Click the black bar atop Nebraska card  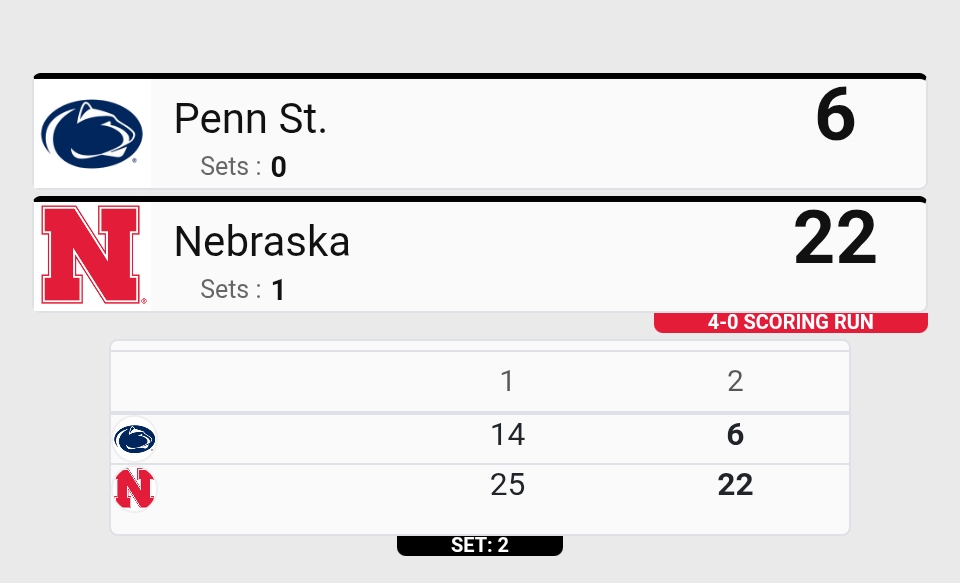coord(480,199)
